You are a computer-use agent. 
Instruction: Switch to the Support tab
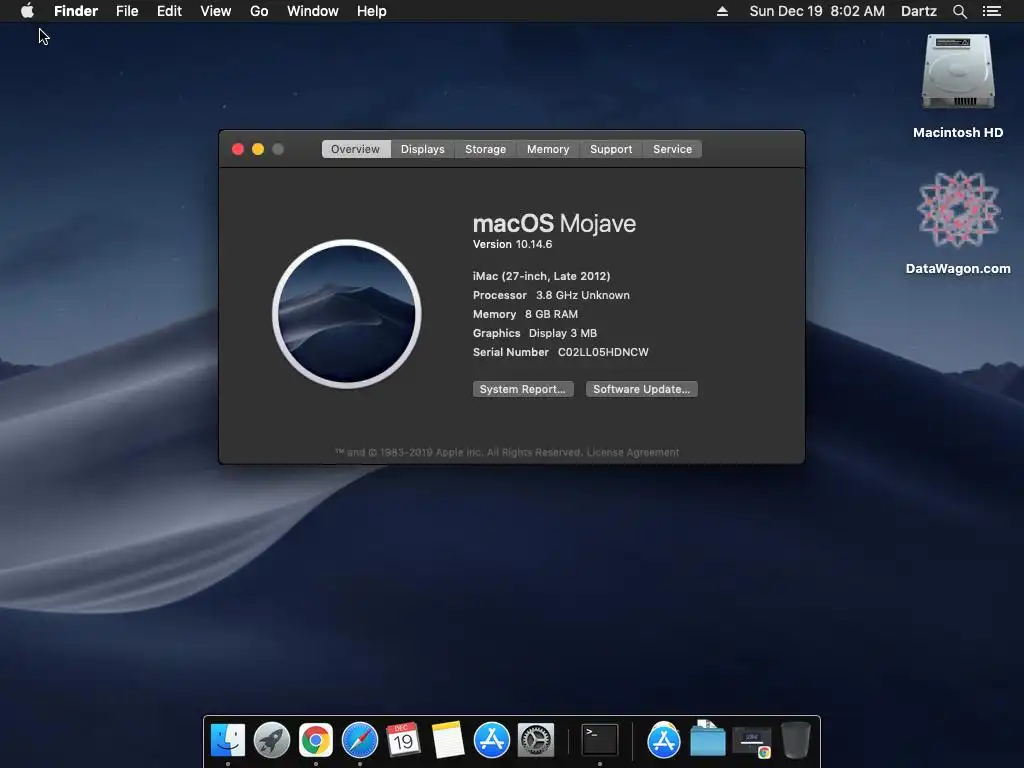pyautogui.click(x=611, y=149)
